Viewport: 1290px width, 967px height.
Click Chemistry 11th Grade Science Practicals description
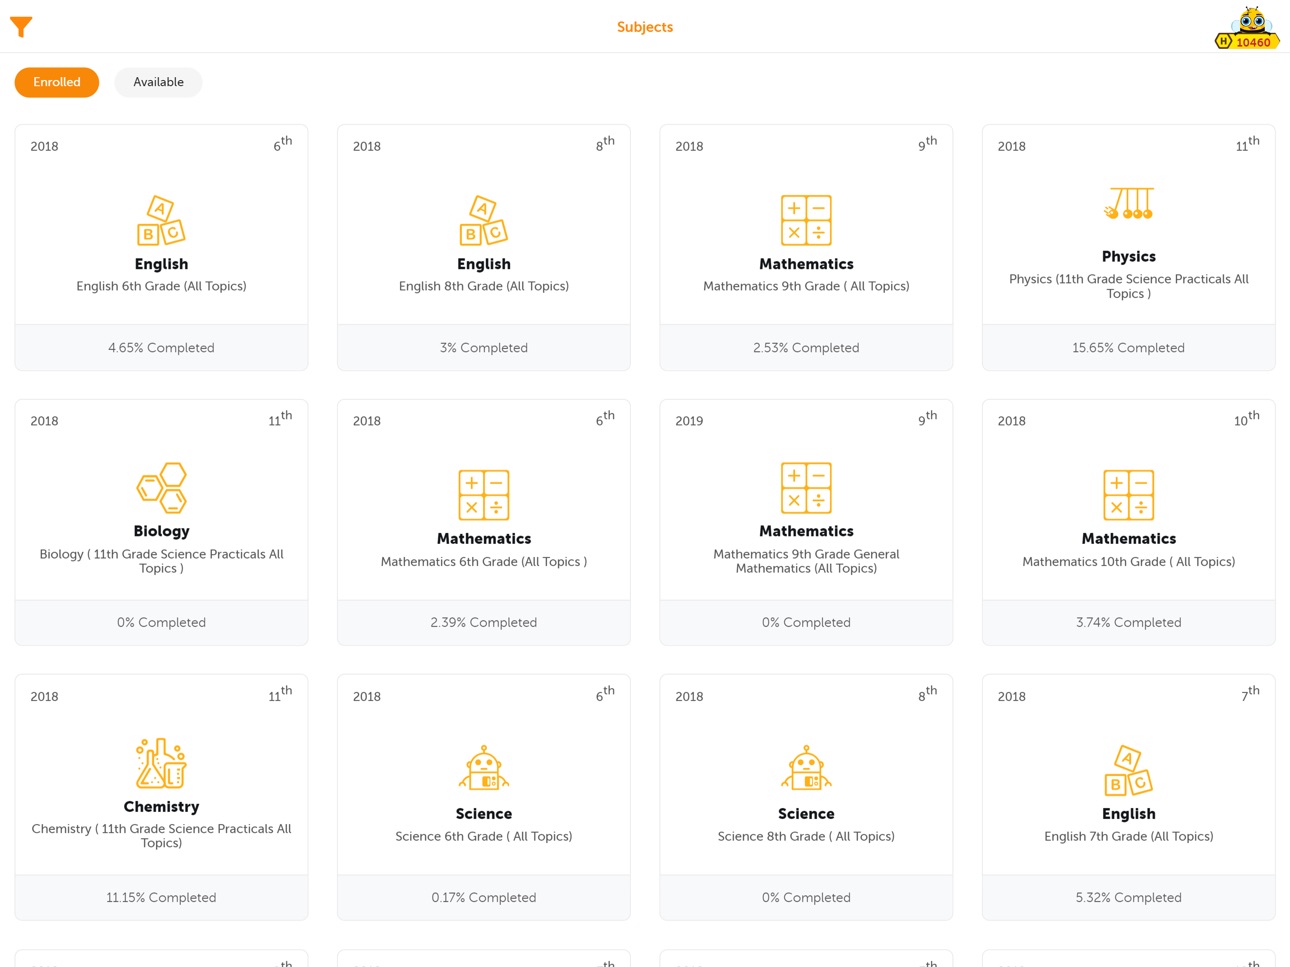(x=161, y=836)
